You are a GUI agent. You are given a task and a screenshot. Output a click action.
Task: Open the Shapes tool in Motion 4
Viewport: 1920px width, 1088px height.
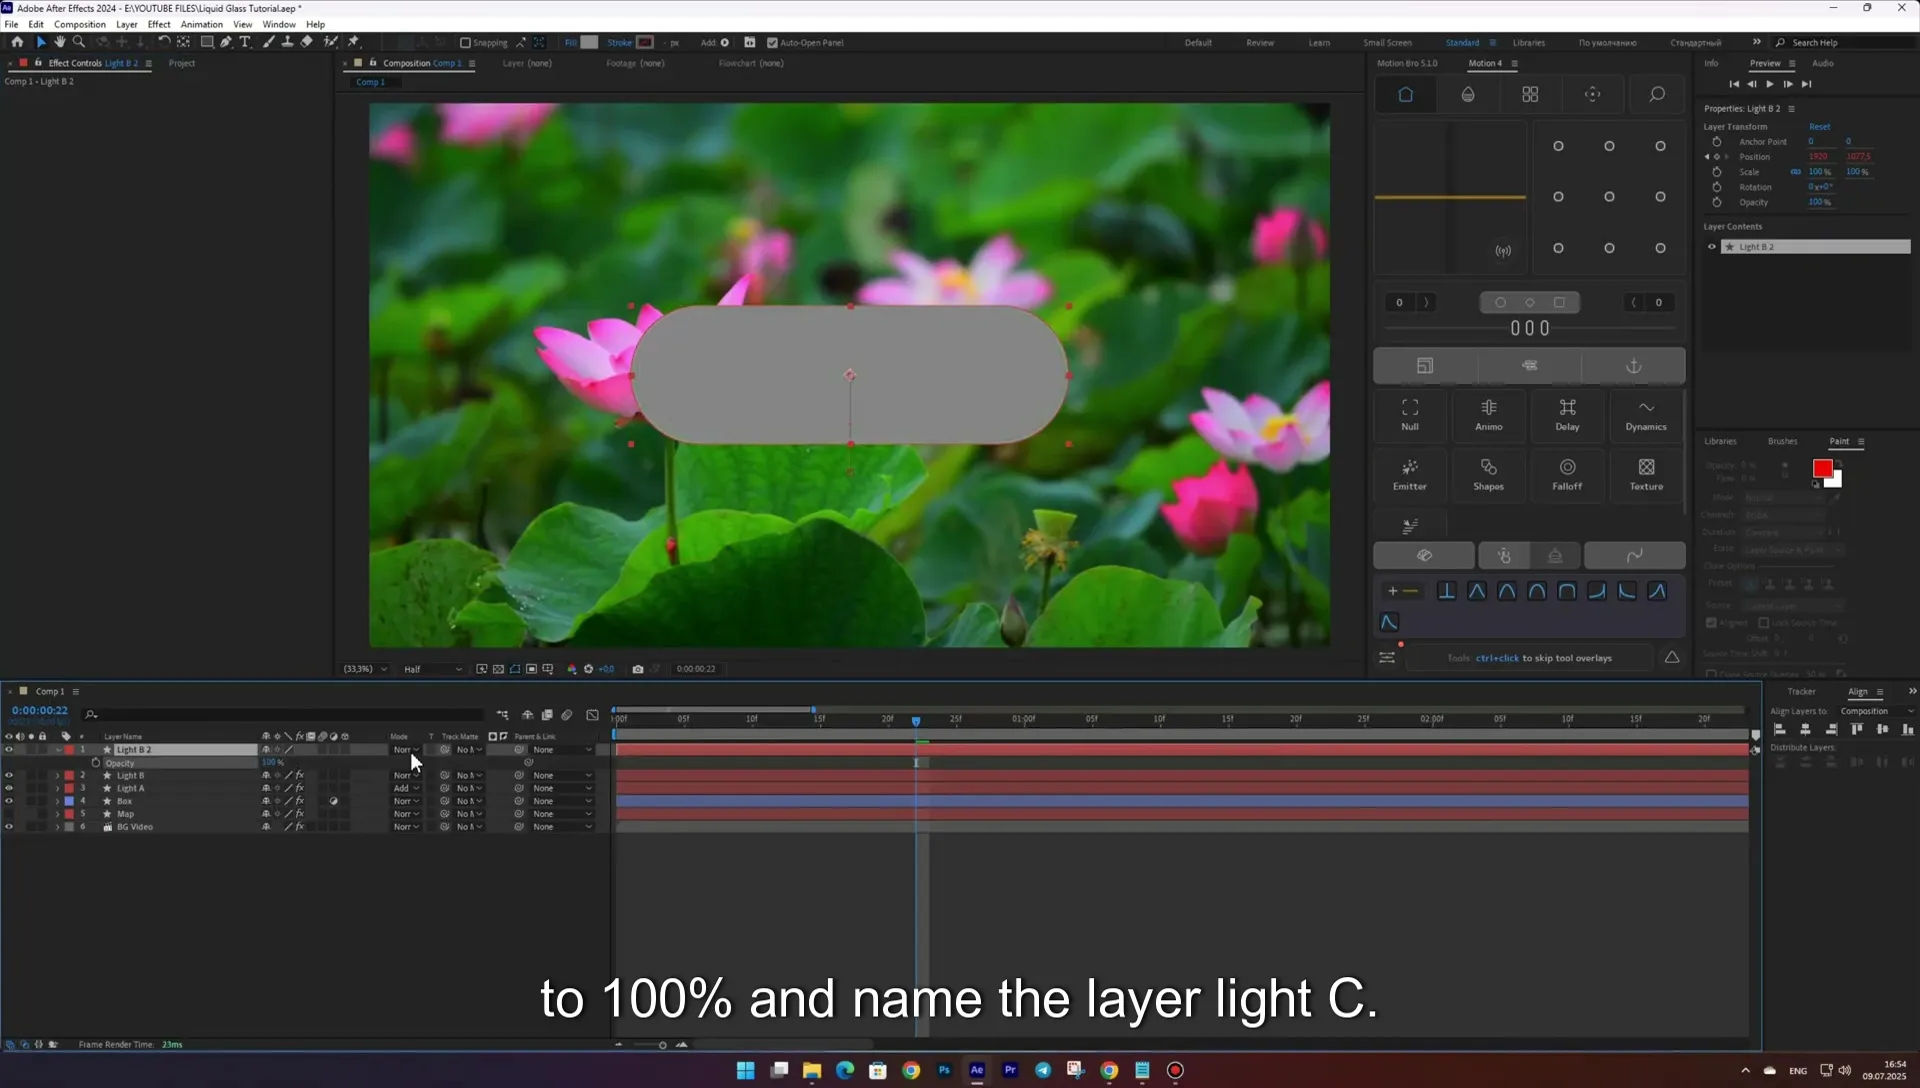(x=1488, y=474)
